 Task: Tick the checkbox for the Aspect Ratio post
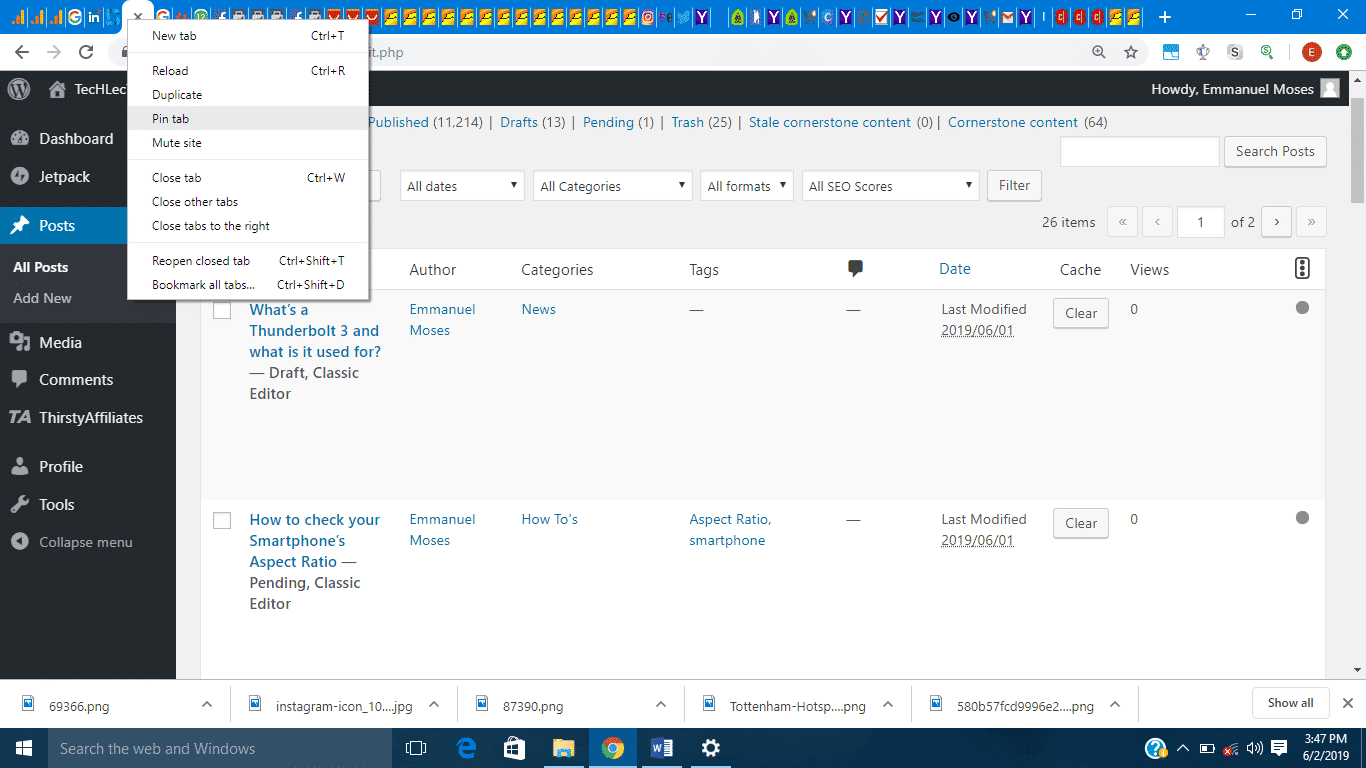pyautogui.click(x=222, y=520)
